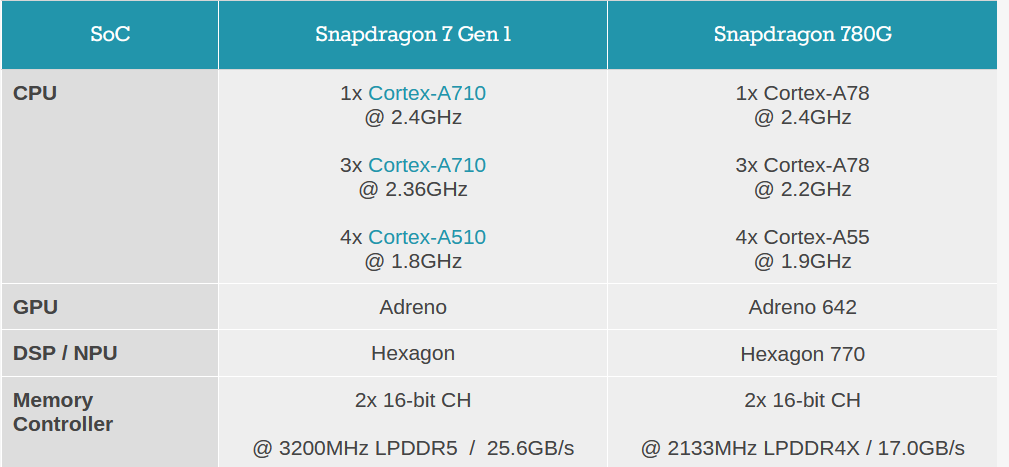The height and width of the screenshot is (467, 1009).
Task: Click the SoC column header
Action: (x=110, y=35)
